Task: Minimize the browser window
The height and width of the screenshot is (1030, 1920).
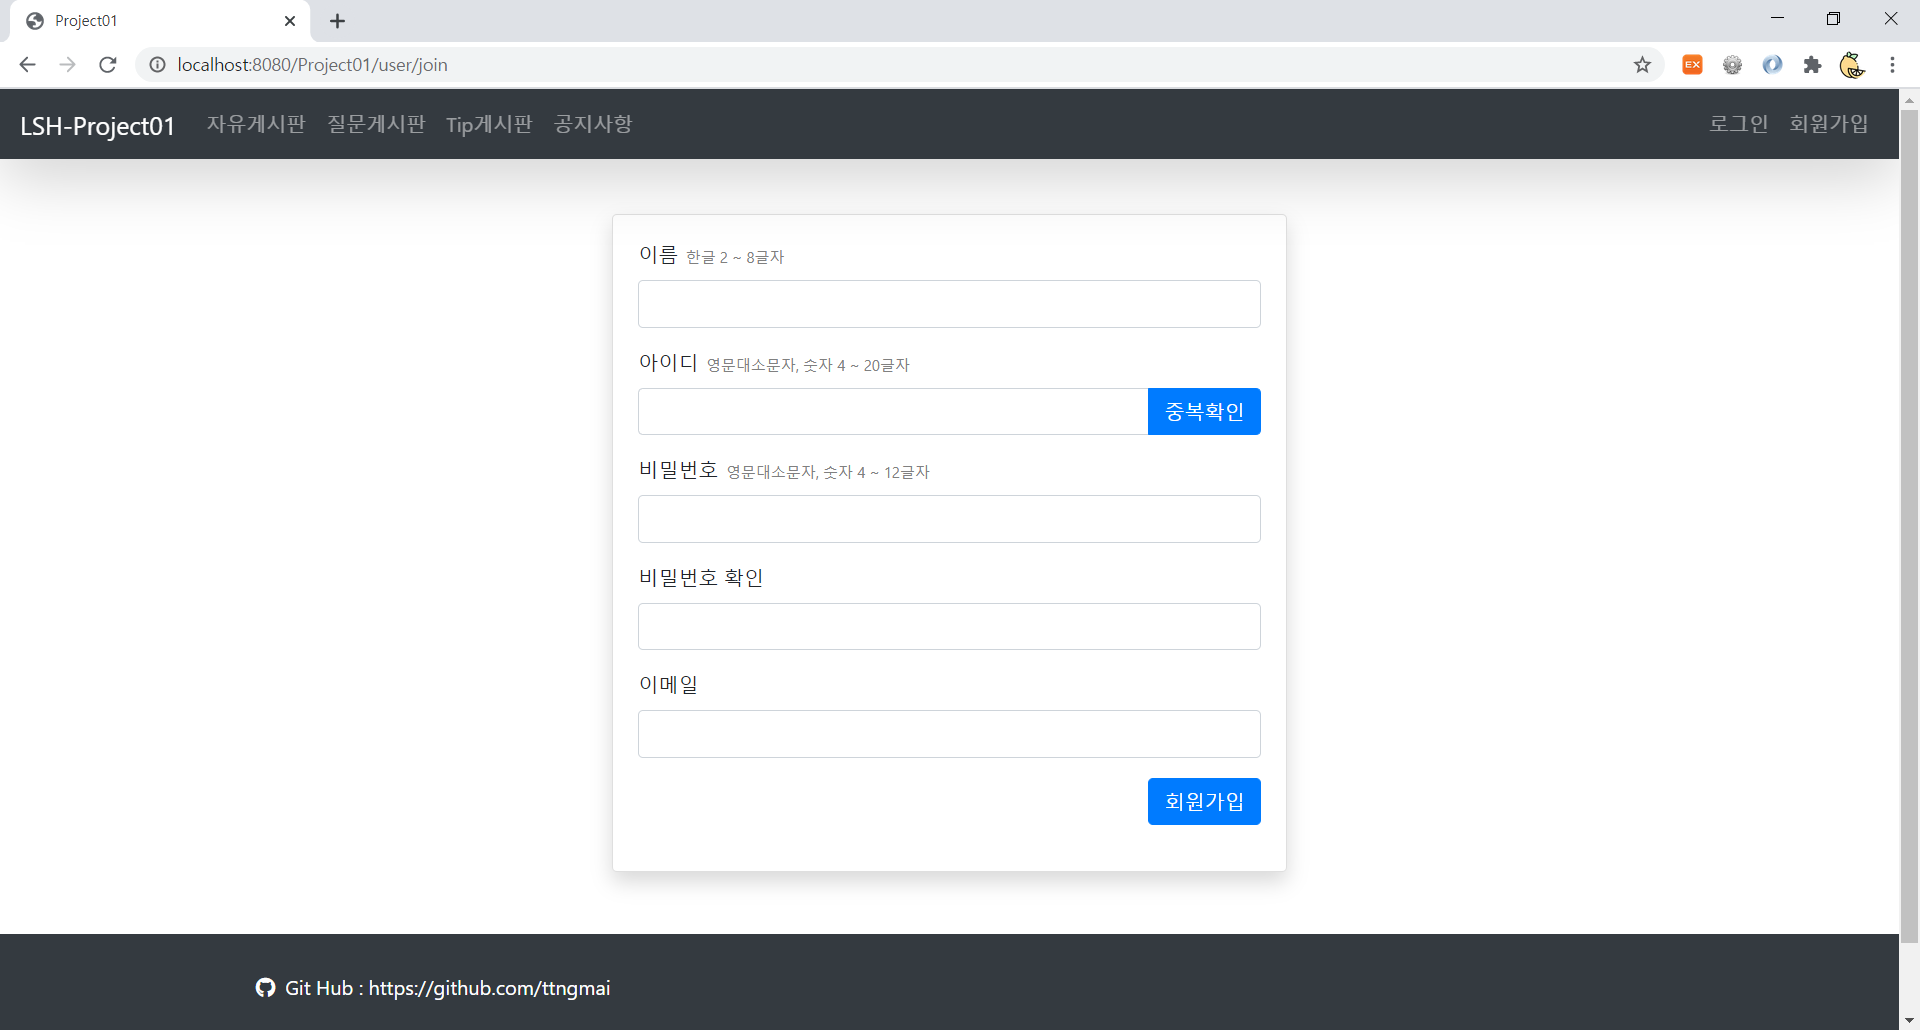Action: click(x=1777, y=19)
